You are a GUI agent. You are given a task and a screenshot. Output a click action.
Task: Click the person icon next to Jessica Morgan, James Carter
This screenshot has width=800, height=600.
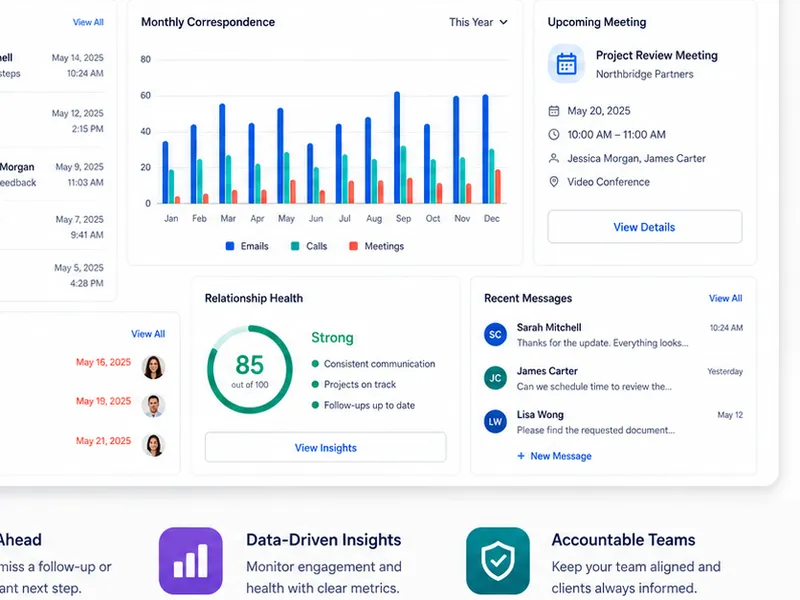554,158
